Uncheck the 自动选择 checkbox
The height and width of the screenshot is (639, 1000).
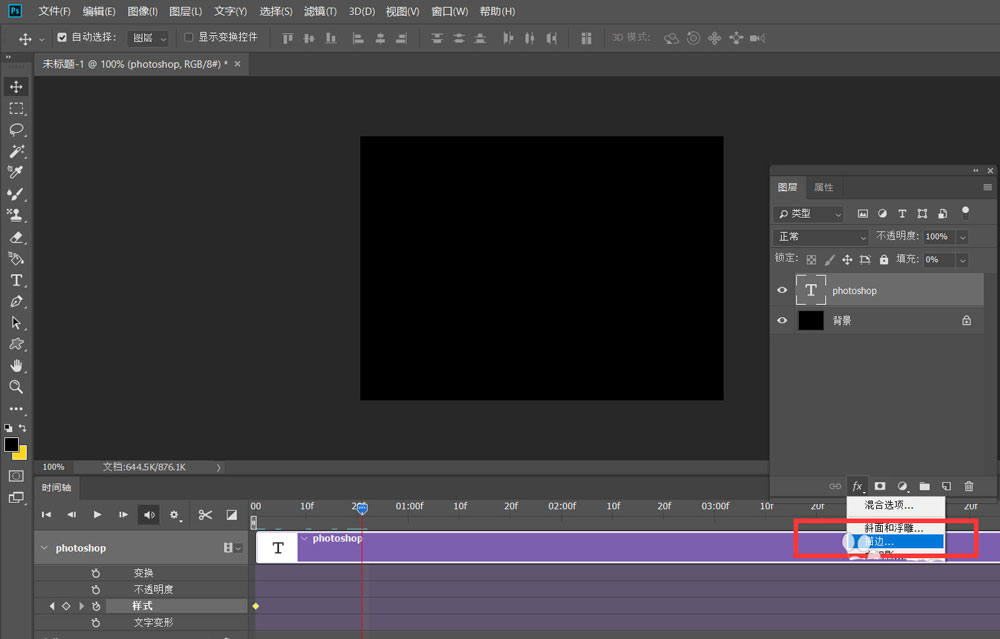click(62, 38)
